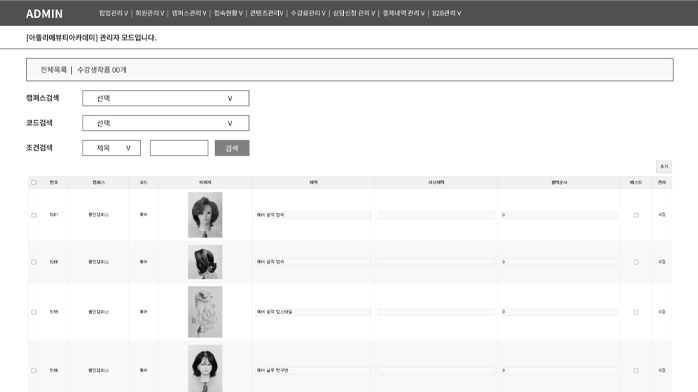Click 전체목록 link in the summary bar
Viewport: 698px width, 392px height.
[53, 70]
